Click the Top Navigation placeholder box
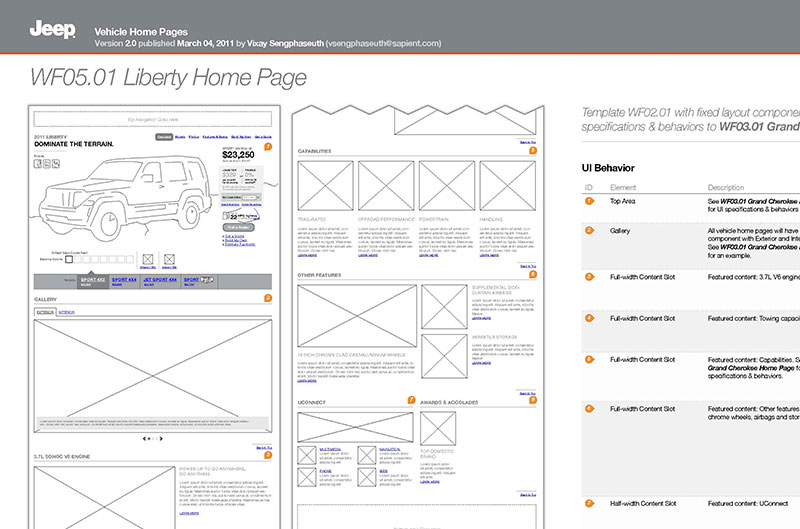Screen dimensions: 800x529 (x=153, y=119)
